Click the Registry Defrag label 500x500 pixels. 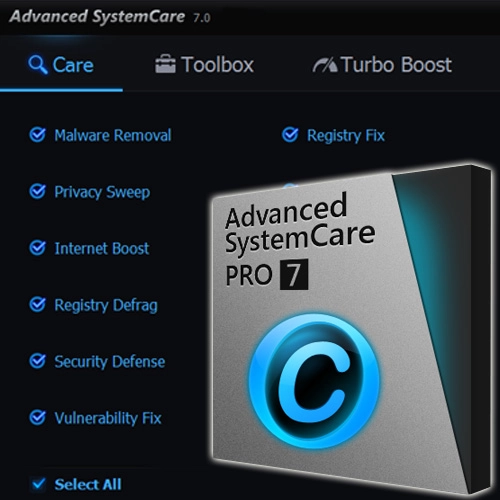tap(106, 305)
